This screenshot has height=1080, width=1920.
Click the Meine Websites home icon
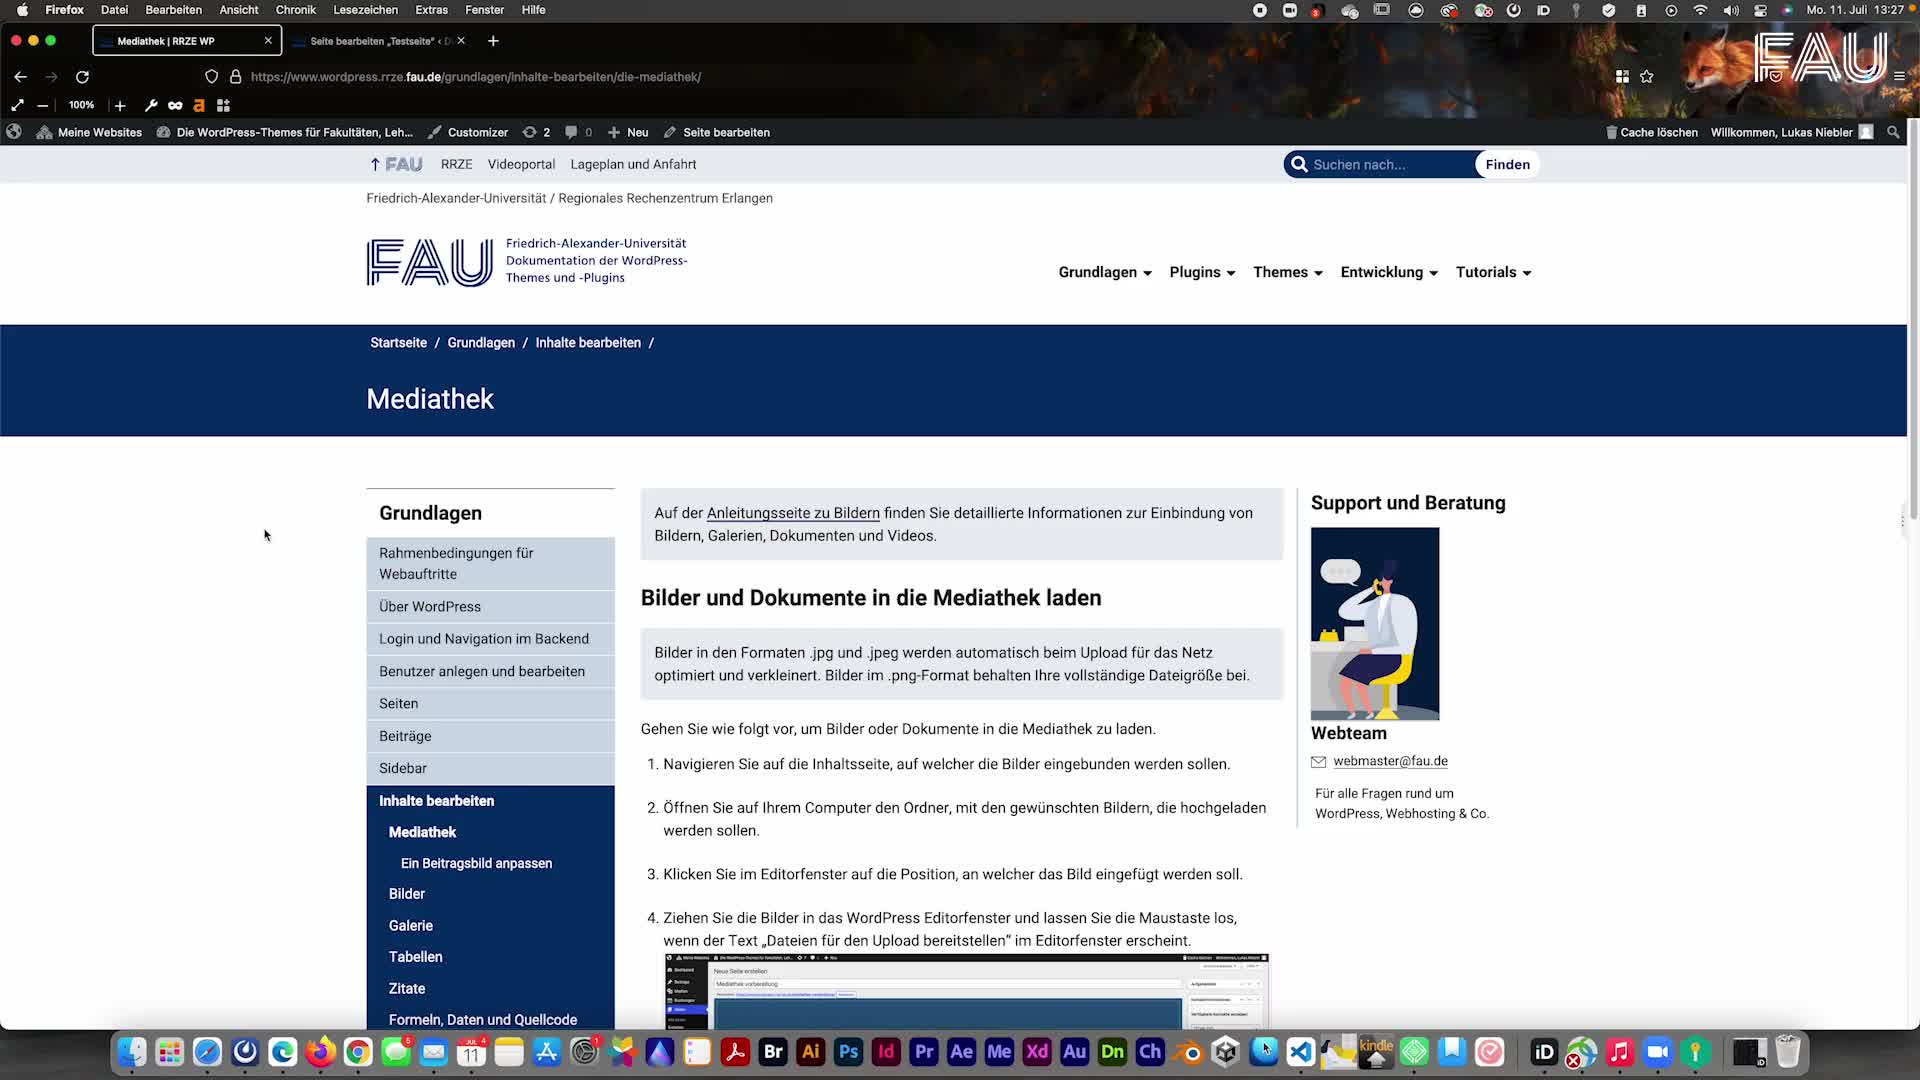click(44, 132)
